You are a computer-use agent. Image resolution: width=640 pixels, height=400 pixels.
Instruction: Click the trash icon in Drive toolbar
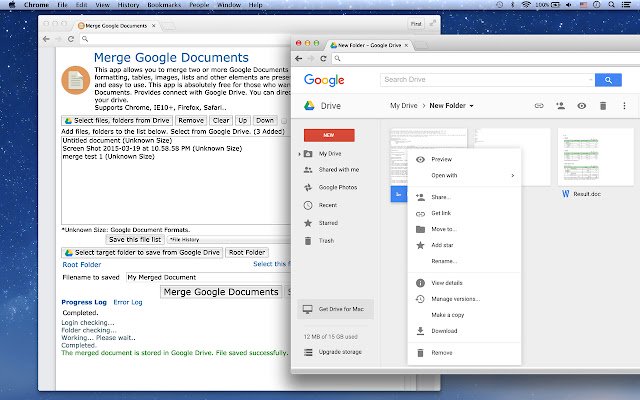pyautogui.click(x=603, y=106)
